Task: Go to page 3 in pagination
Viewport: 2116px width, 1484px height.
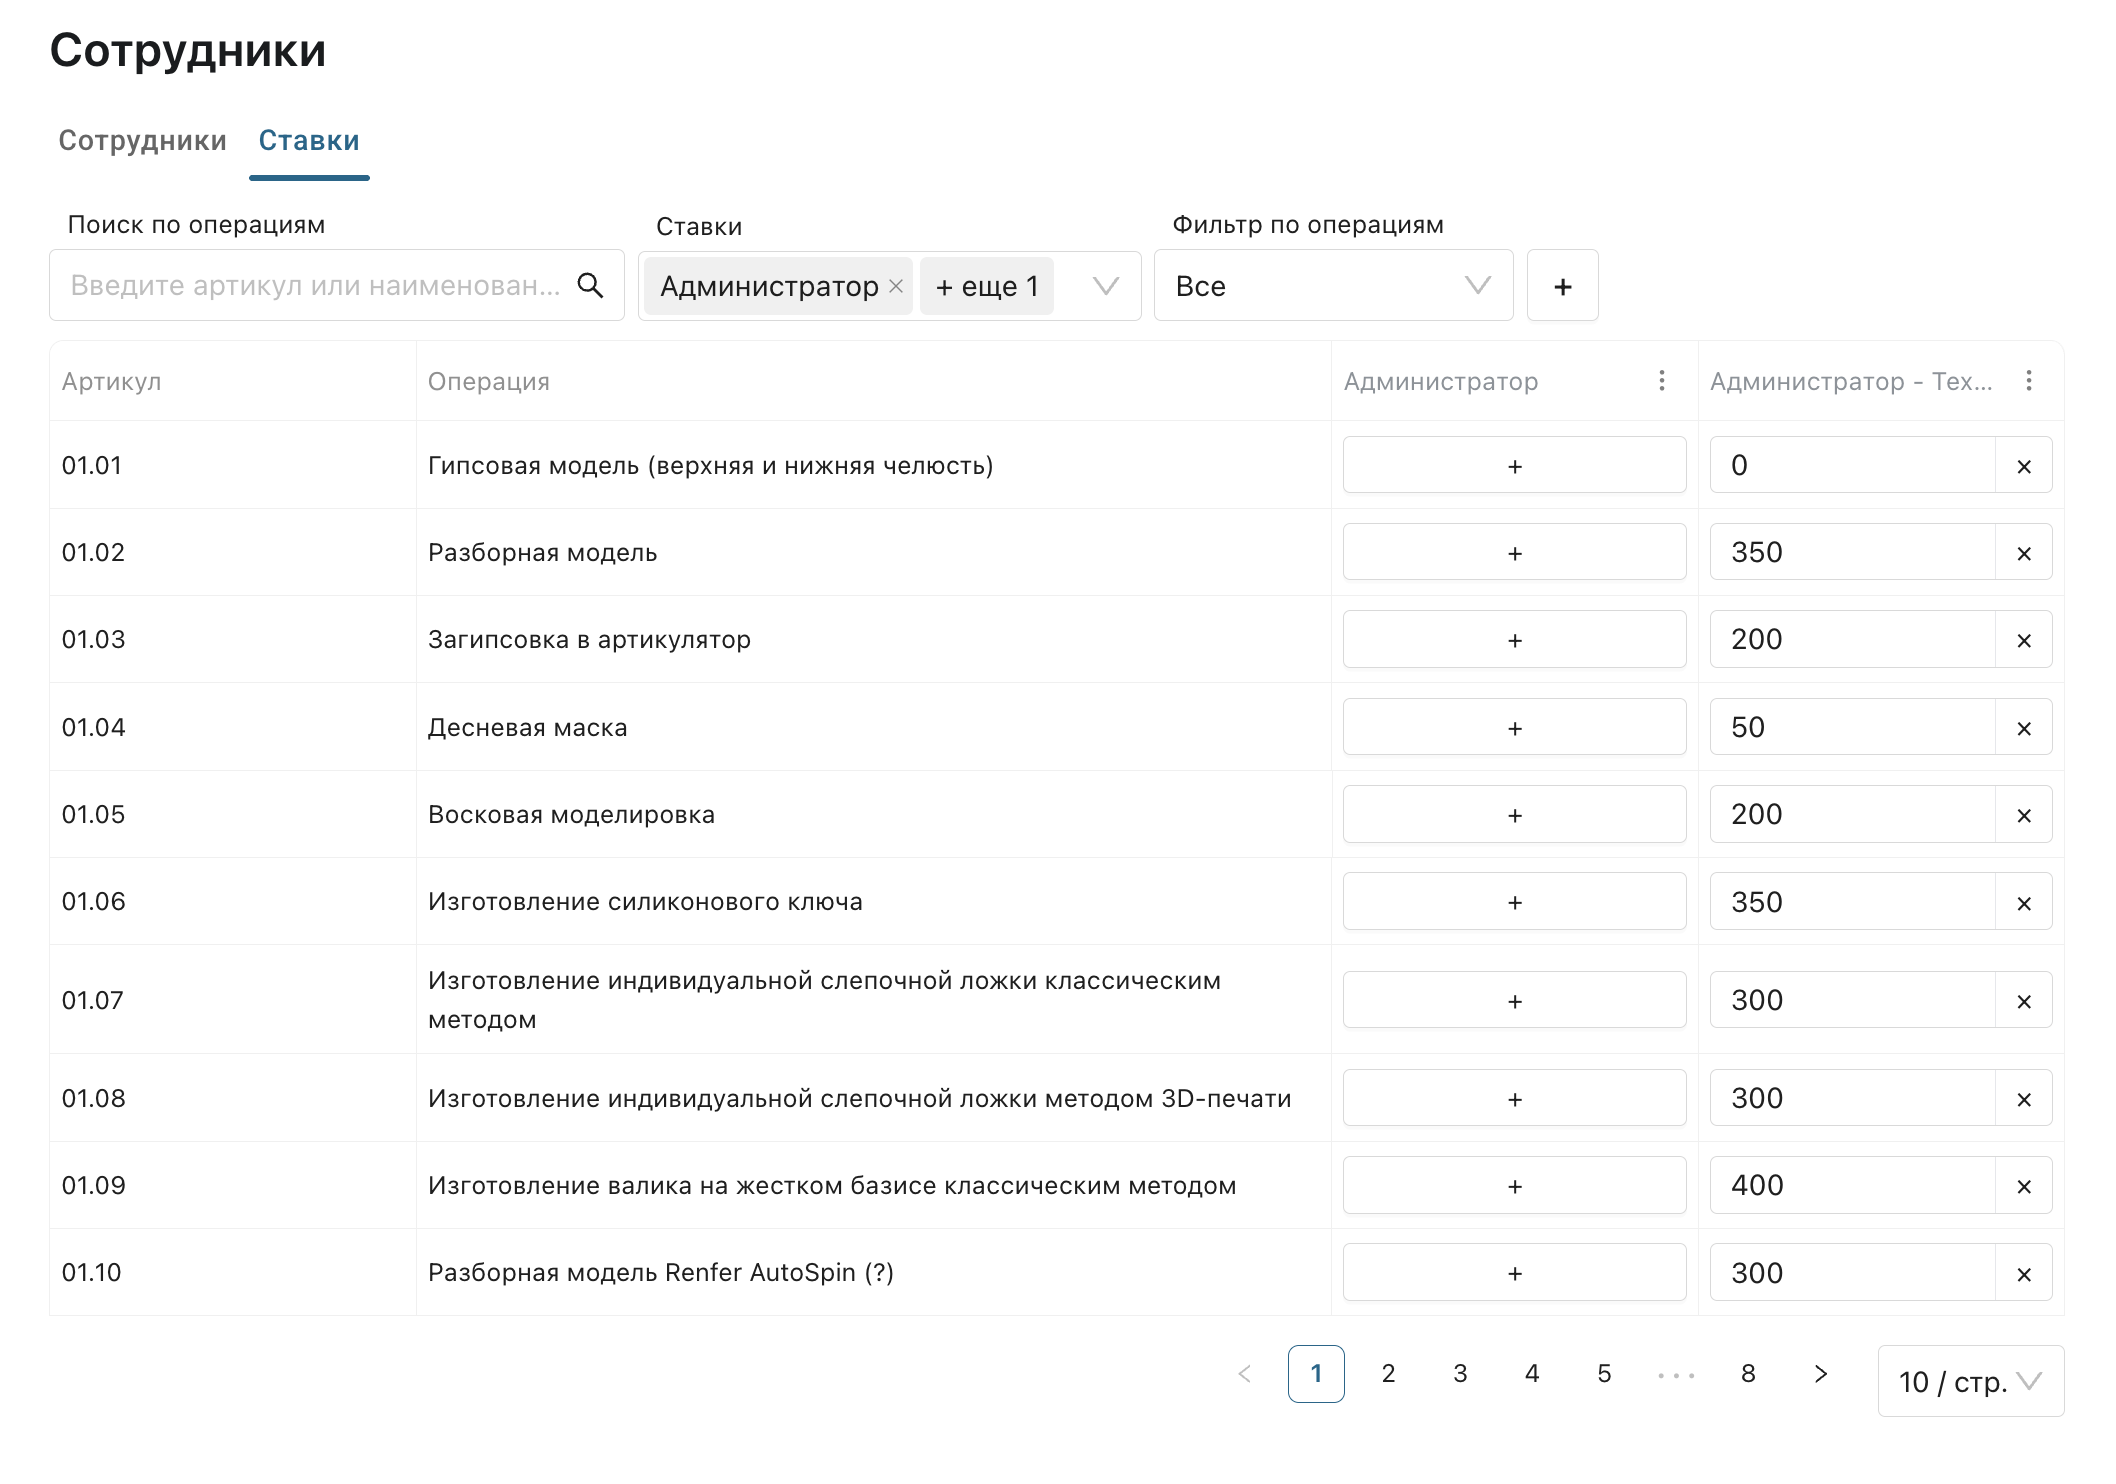Action: [x=1460, y=1374]
